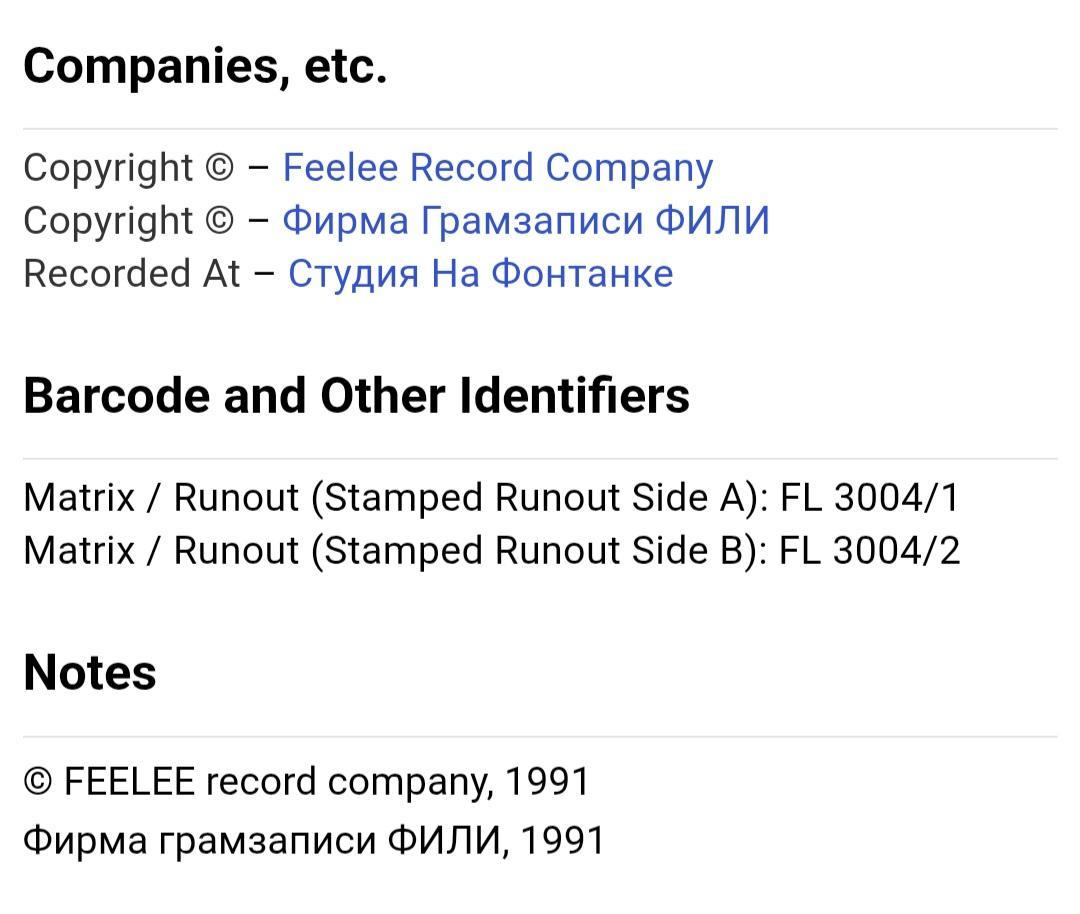
Task: Follow the Студия На Фонтанке studio link
Action: tap(480, 273)
